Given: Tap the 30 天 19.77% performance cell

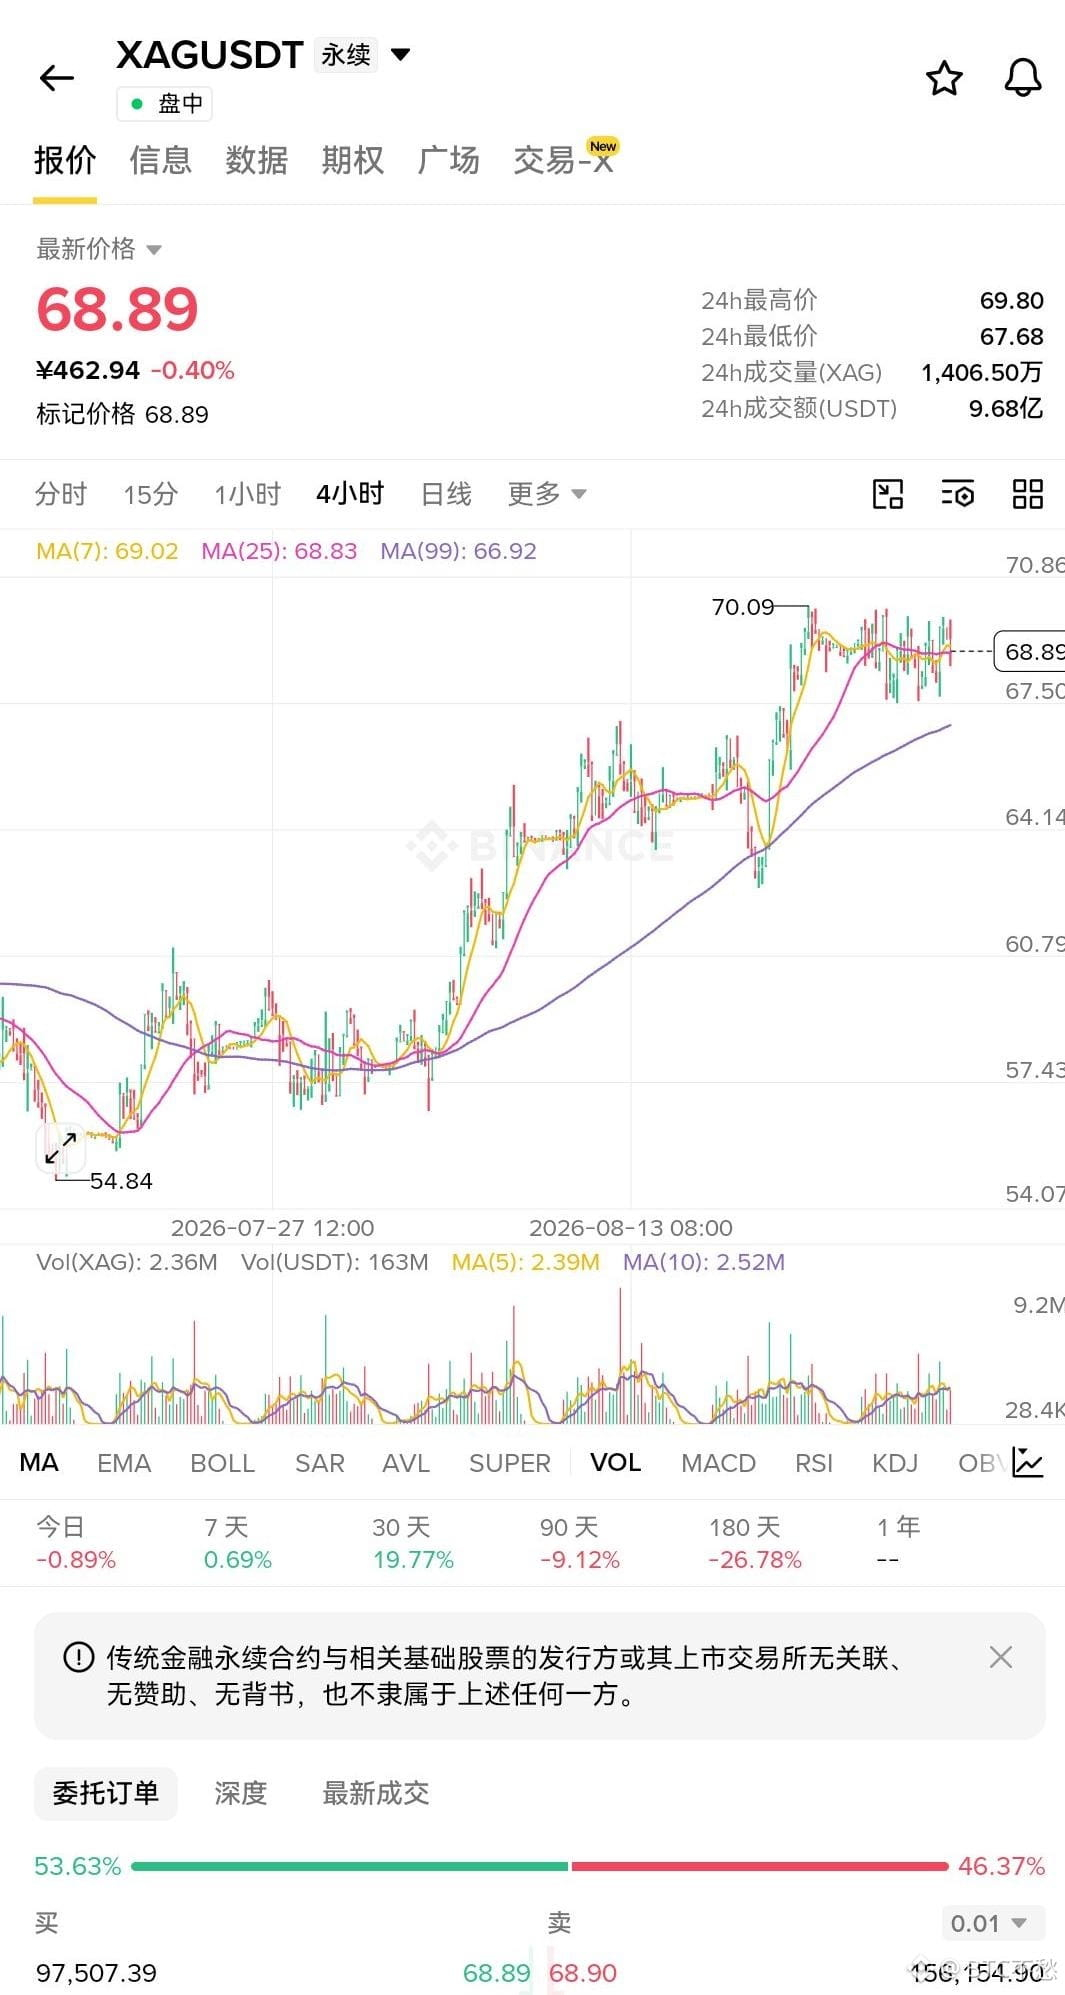Looking at the screenshot, I should click(413, 1542).
